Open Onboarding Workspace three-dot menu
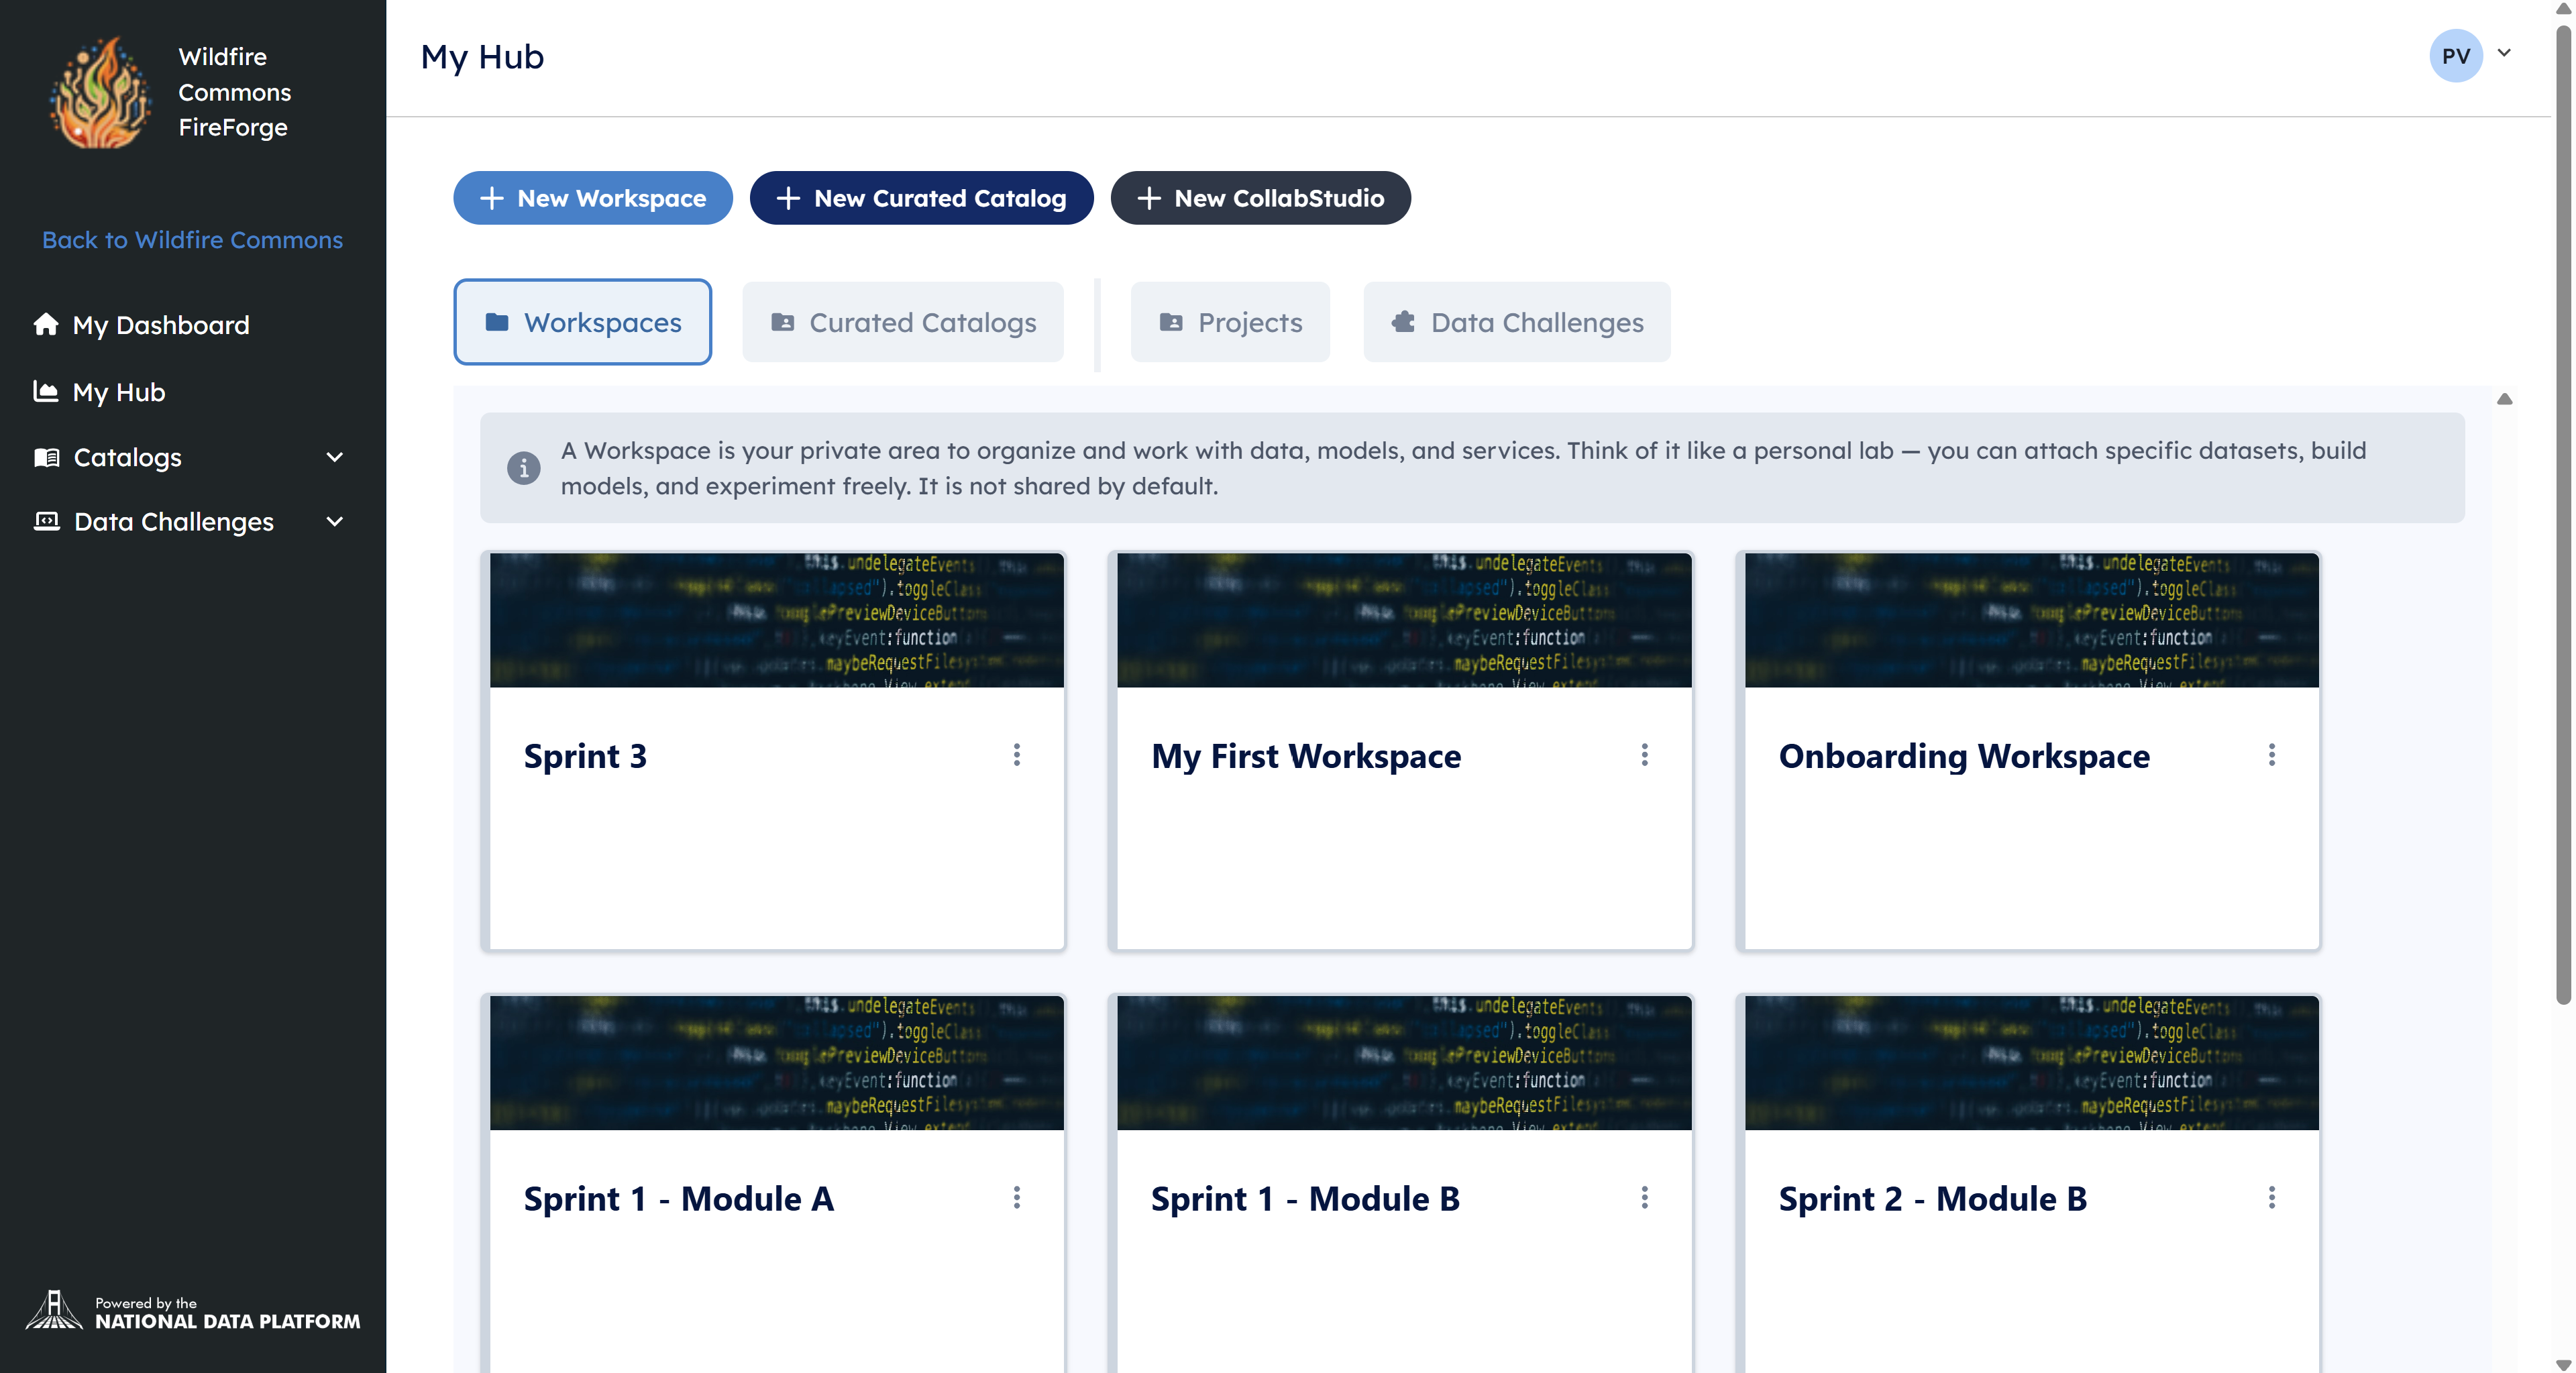Viewport: 2576px width, 1373px height. (x=2271, y=755)
